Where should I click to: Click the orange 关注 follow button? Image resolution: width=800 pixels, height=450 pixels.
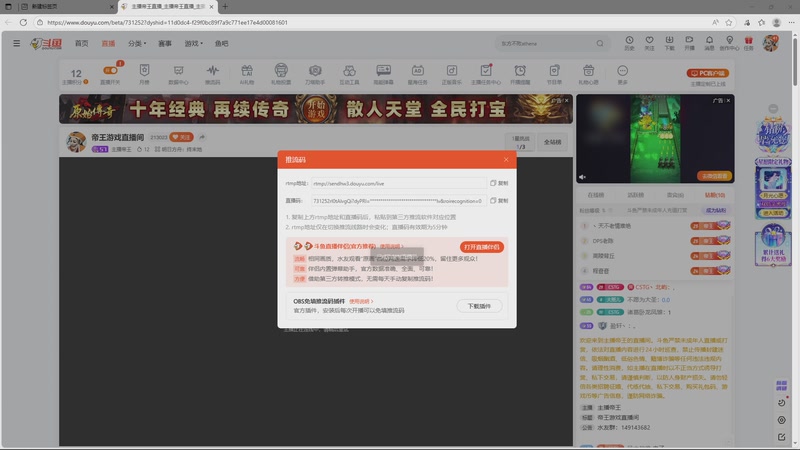click(181, 137)
